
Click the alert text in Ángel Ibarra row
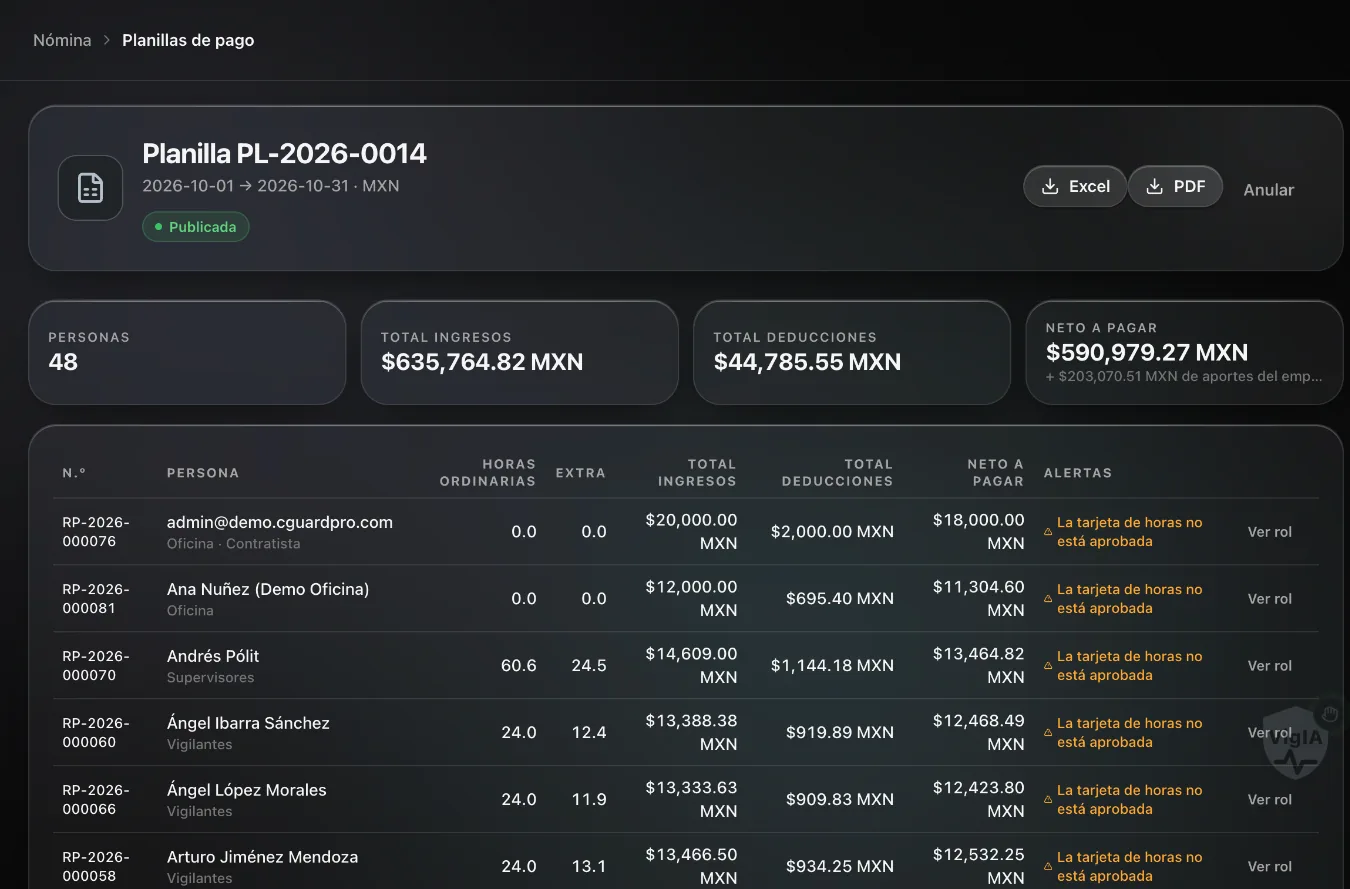[x=1130, y=733]
